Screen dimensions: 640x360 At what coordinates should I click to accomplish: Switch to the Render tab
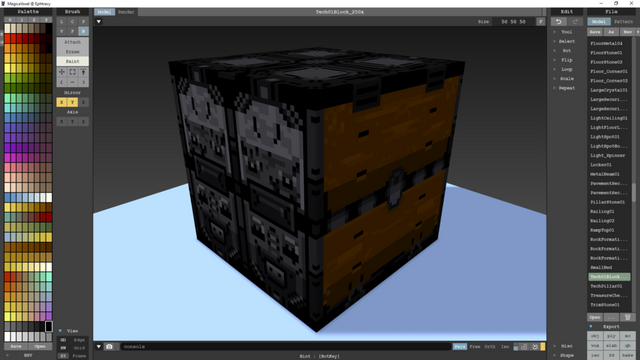(126, 12)
